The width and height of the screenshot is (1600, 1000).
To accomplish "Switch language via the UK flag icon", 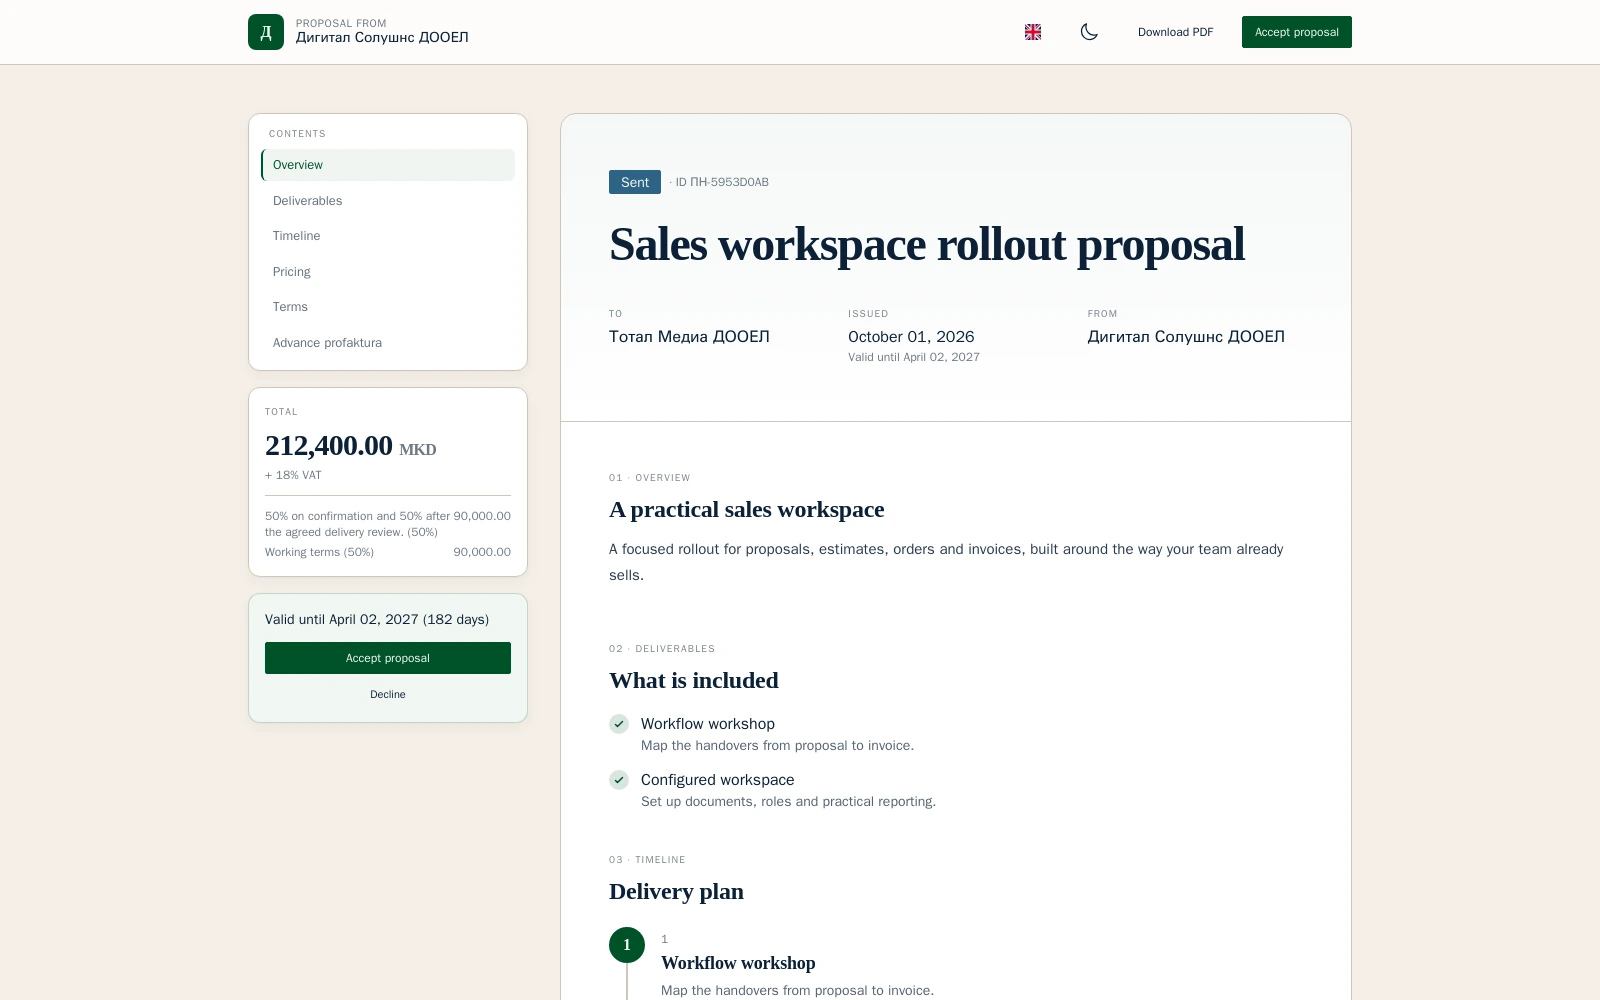I will 1033,32.
